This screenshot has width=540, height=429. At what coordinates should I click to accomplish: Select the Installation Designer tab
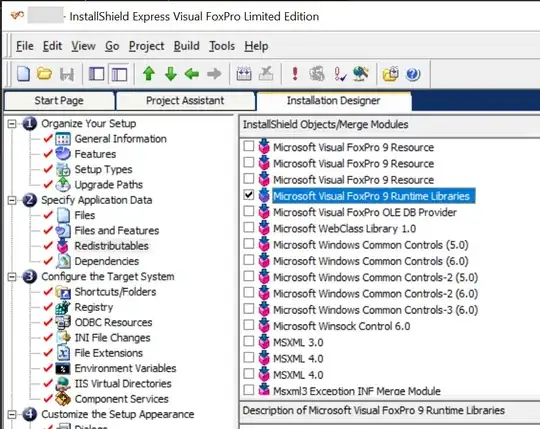[333, 101]
